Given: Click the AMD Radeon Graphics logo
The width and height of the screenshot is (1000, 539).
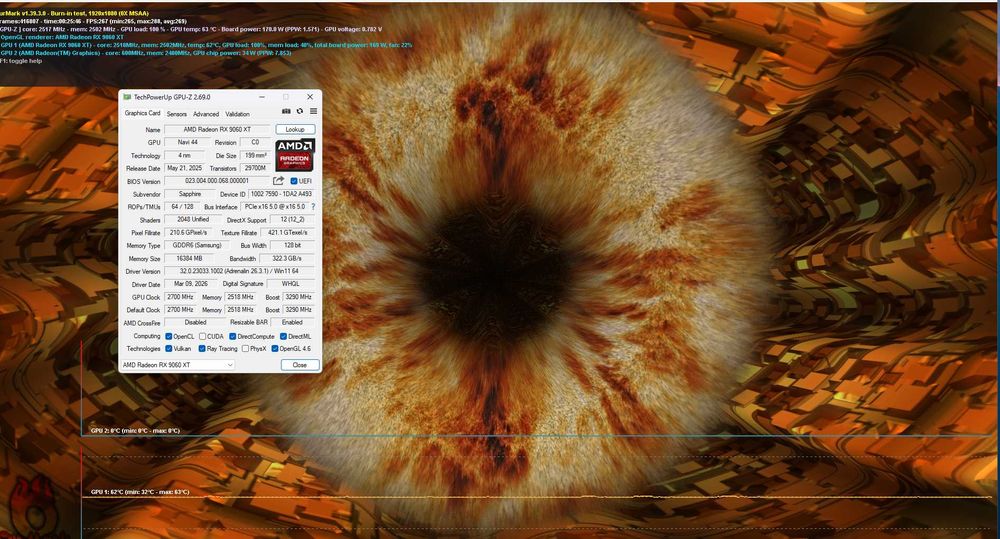Looking at the screenshot, I should 295,155.
